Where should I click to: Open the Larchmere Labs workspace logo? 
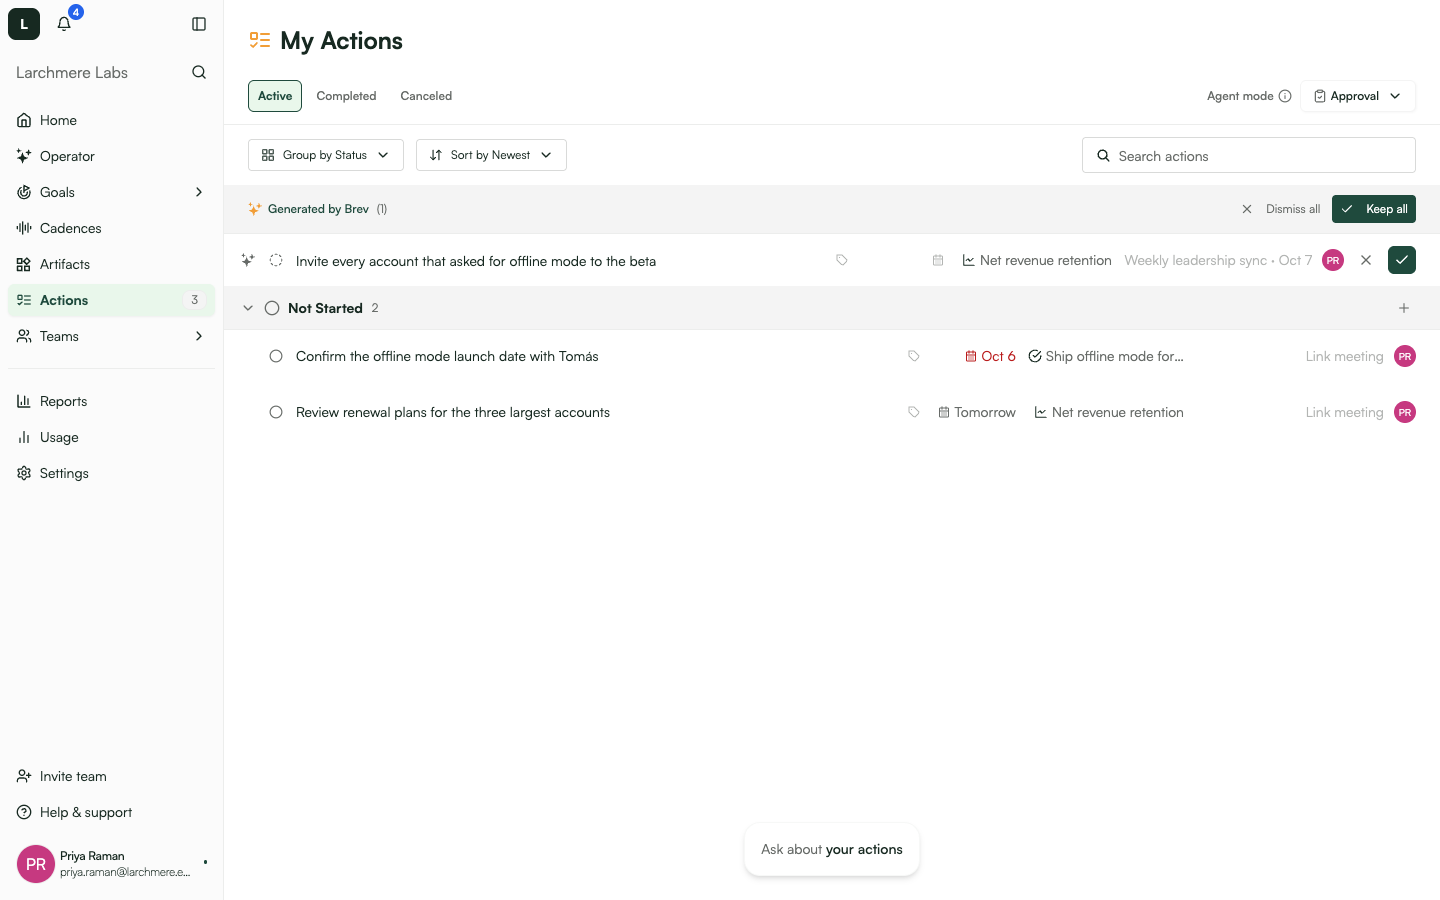[x=24, y=24]
